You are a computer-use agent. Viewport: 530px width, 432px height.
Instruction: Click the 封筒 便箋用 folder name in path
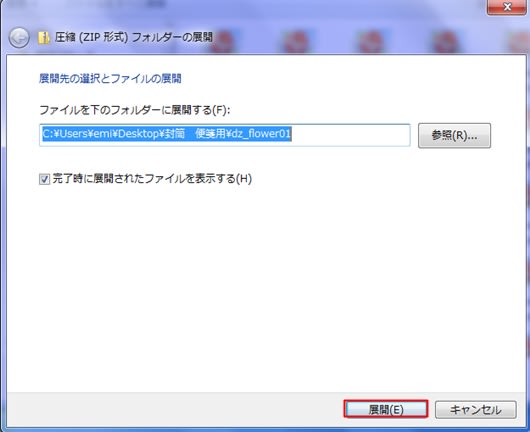pyautogui.click(x=195, y=134)
